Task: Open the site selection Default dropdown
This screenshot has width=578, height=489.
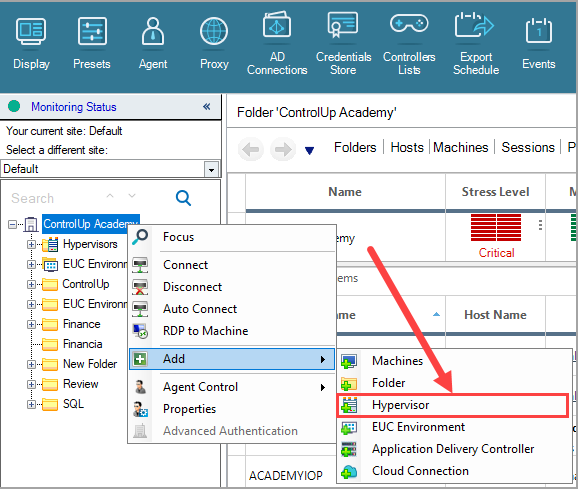Action: (x=211, y=170)
